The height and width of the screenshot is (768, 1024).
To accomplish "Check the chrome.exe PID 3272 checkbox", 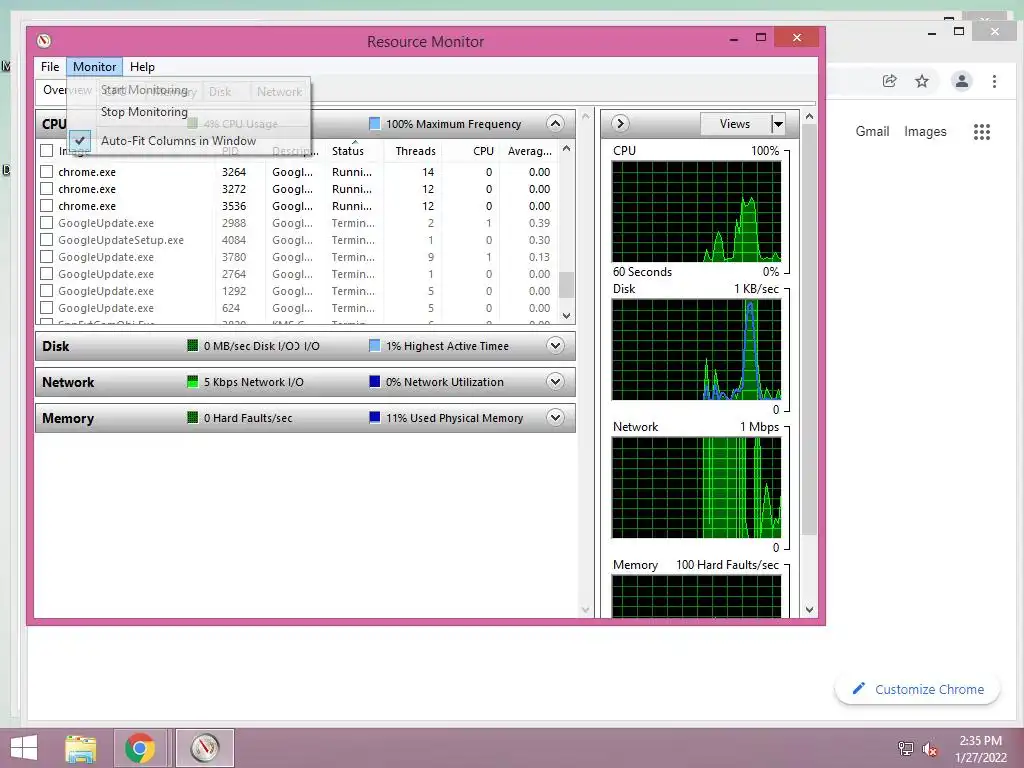I will pyautogui.click(x=46, y=189).
